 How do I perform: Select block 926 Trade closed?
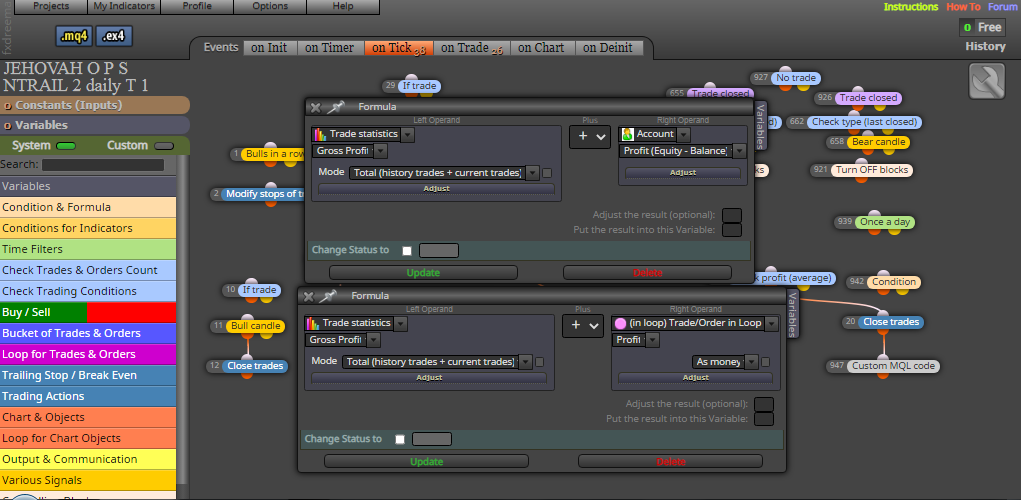tap(868, 98)
